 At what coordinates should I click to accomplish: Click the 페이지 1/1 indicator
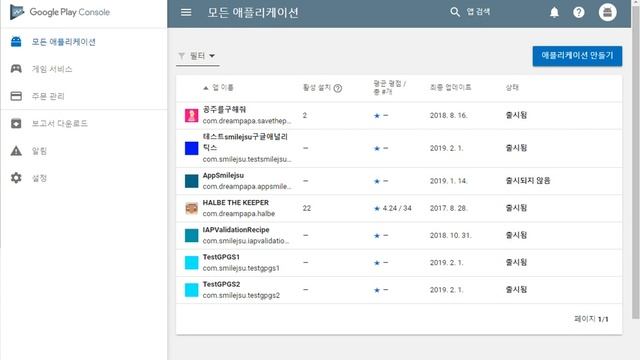click(591, 319)
